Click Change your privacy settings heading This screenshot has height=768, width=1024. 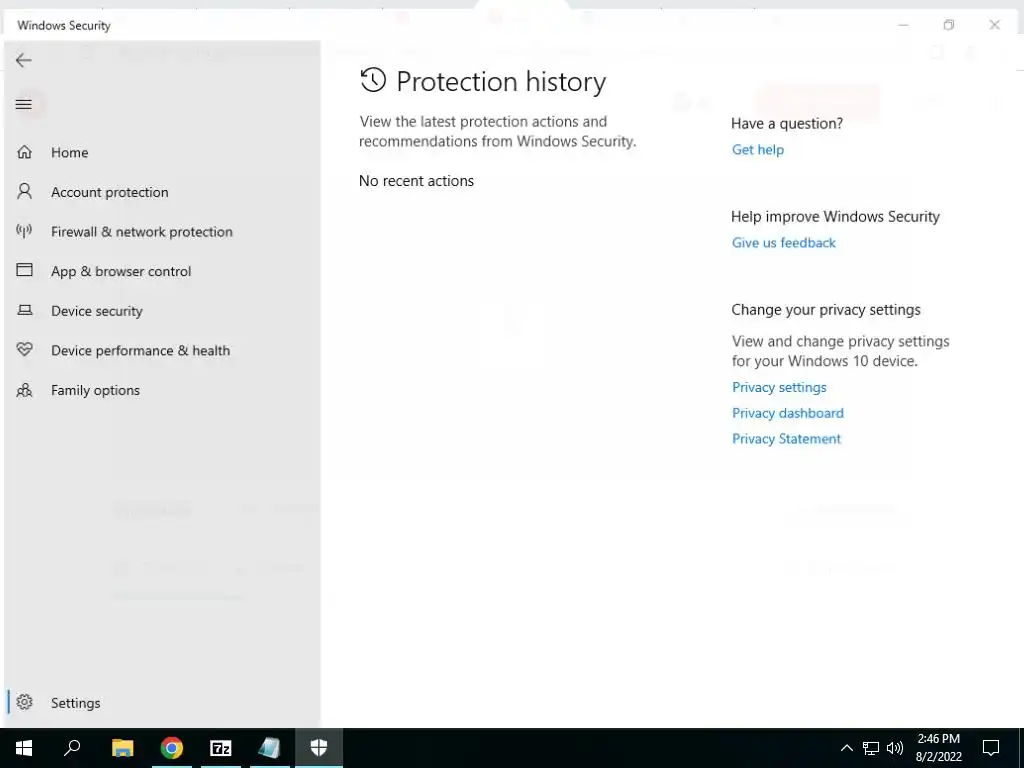(x=826, y=310)
